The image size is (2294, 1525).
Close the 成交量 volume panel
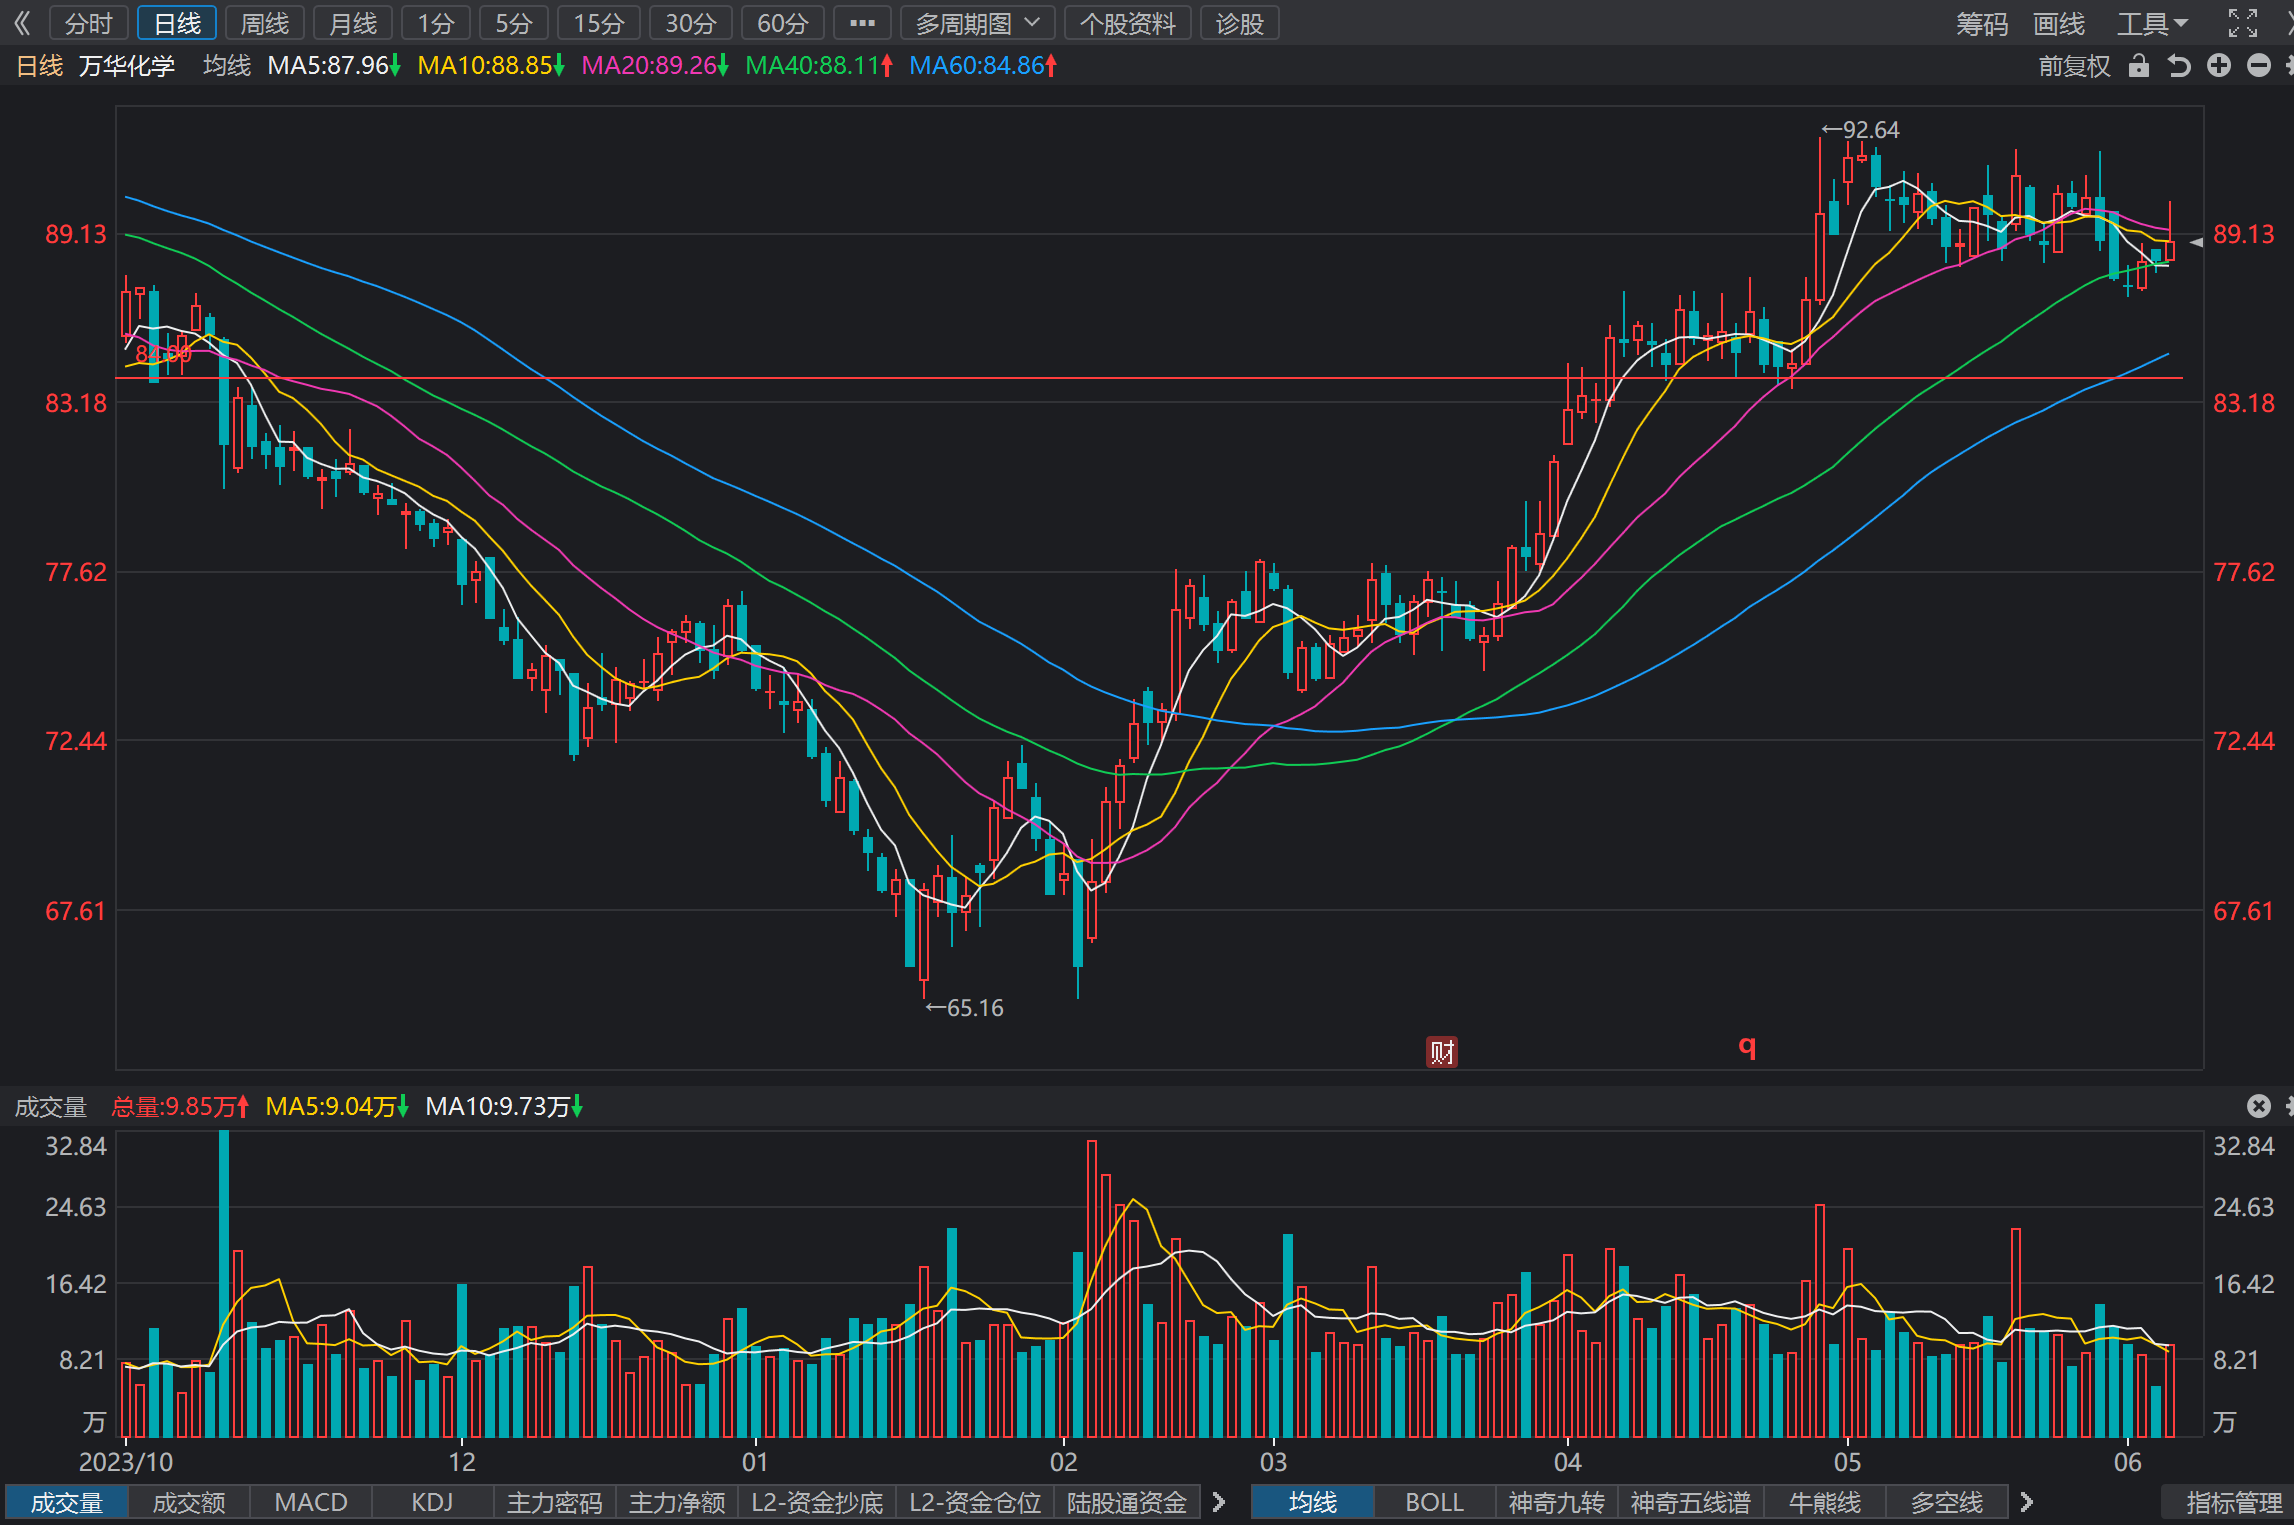click(2259, 1105)
